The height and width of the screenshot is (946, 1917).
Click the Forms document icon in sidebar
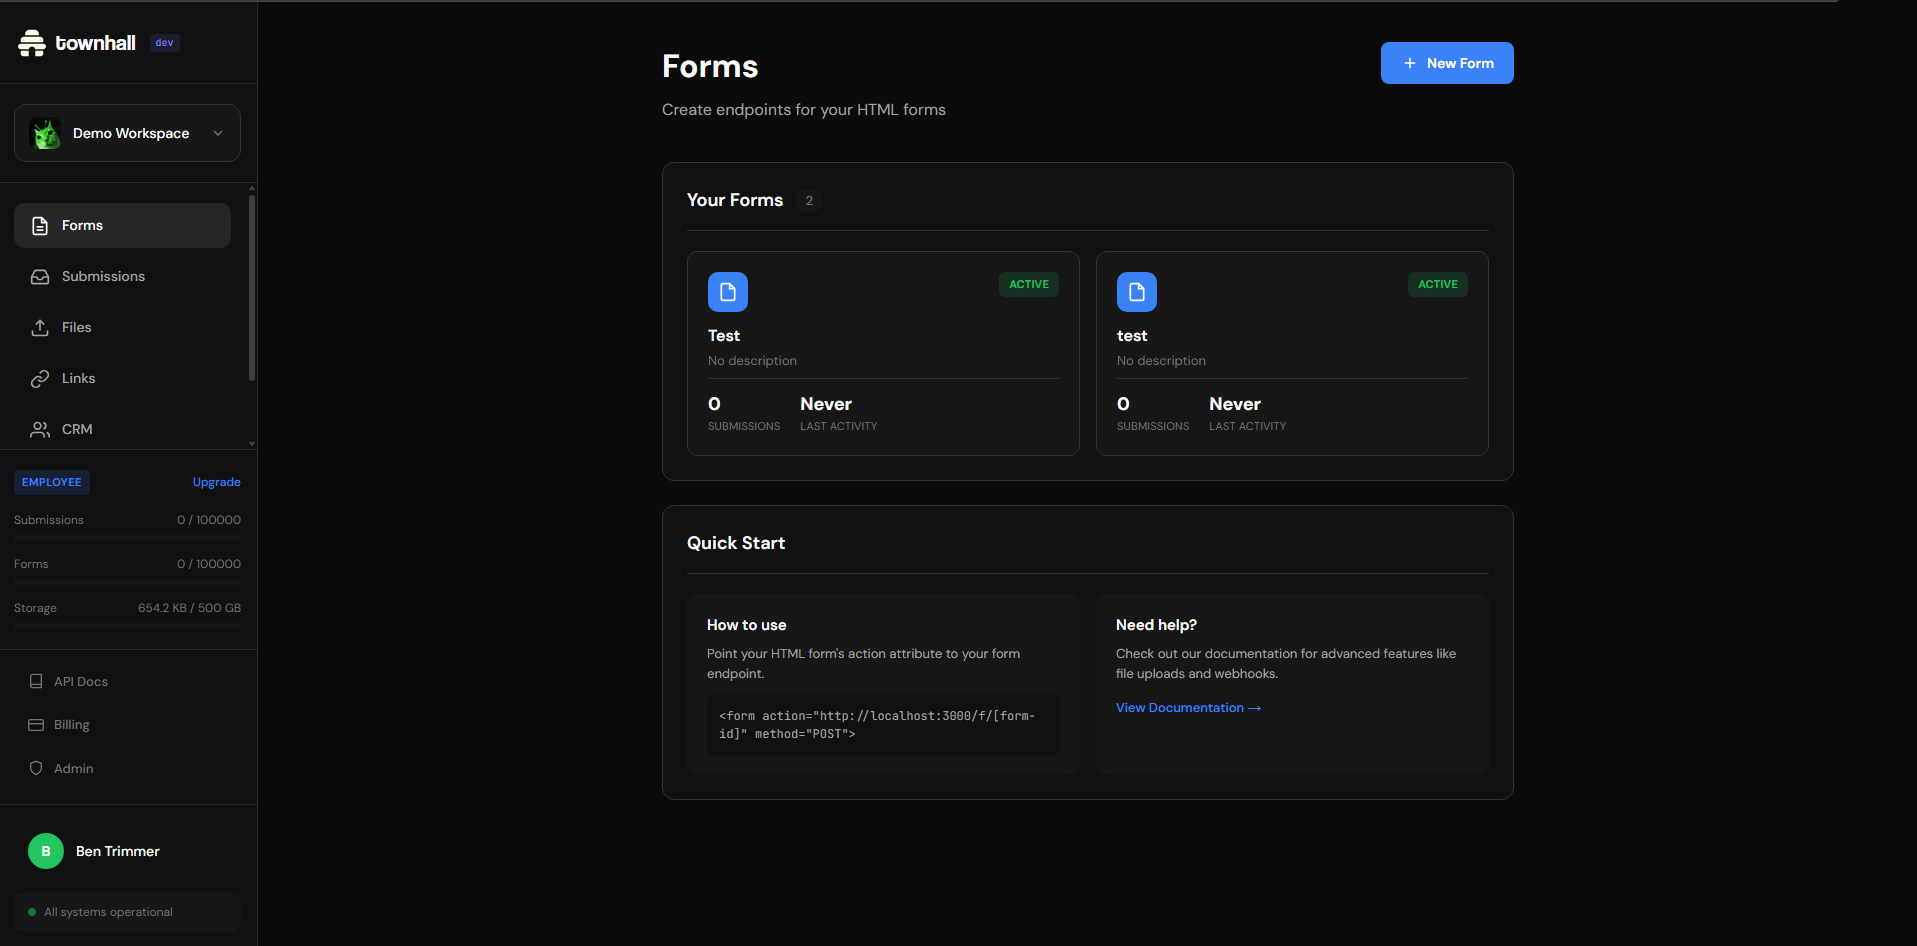tap(40, 226)
